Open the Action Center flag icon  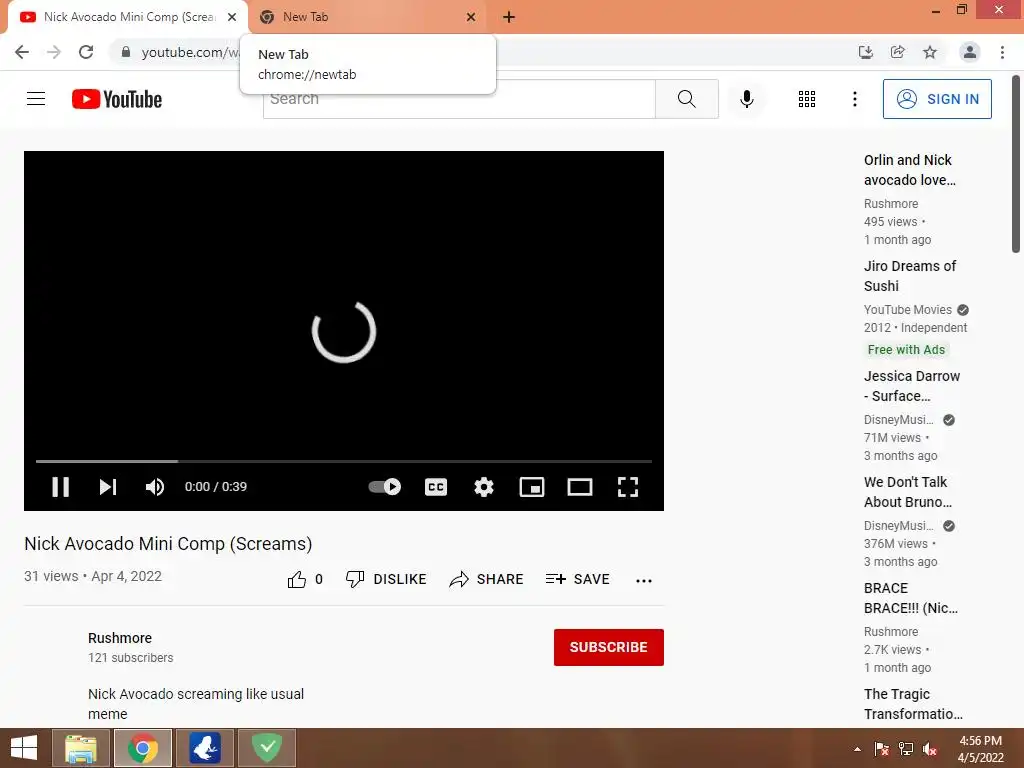click(881, 749)
